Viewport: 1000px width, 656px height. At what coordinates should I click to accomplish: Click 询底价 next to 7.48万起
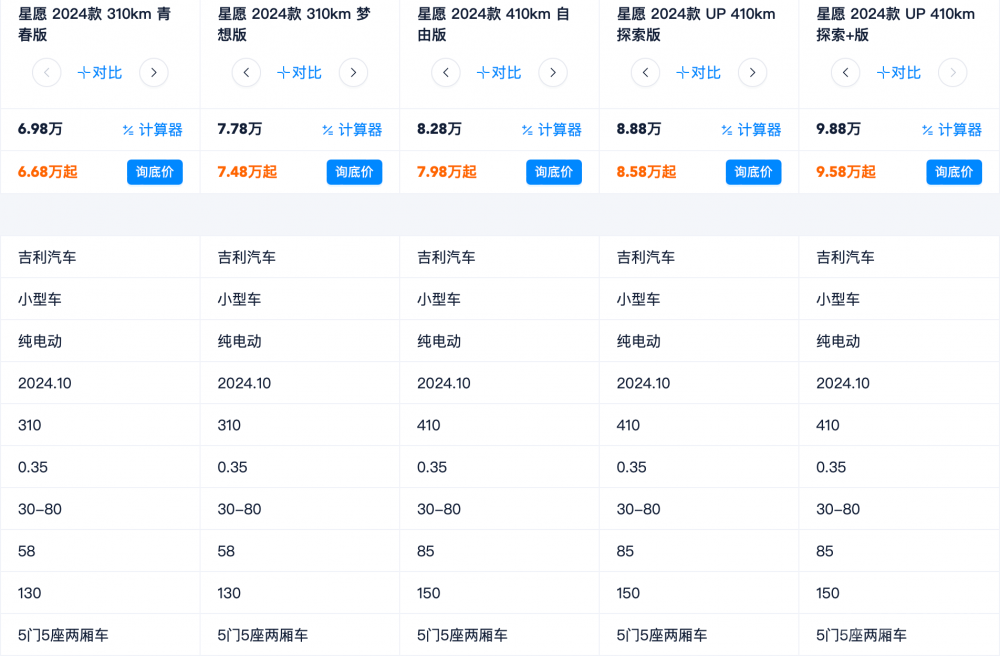pos(355,172)
